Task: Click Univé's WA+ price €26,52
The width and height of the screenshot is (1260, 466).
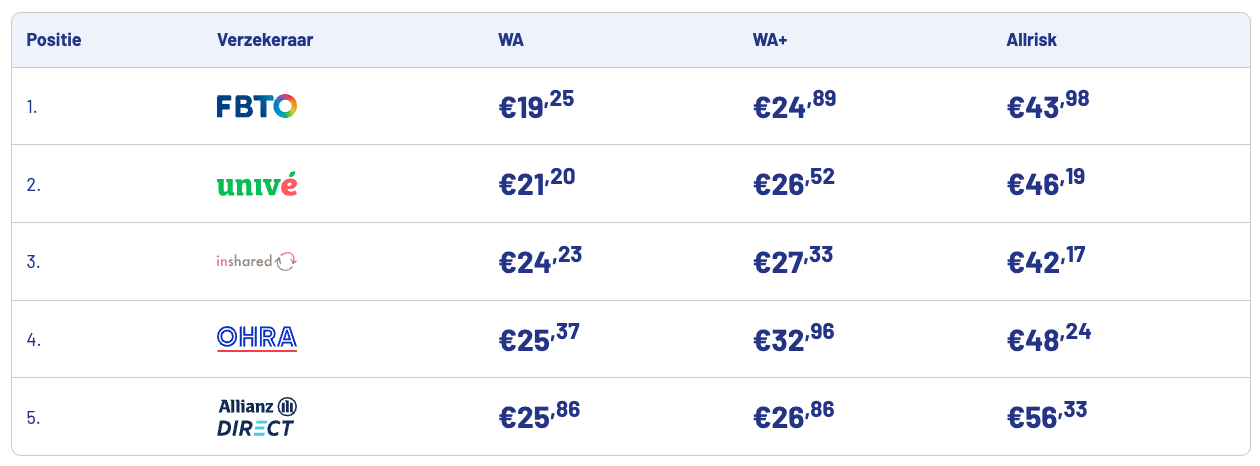Action: 793,184
